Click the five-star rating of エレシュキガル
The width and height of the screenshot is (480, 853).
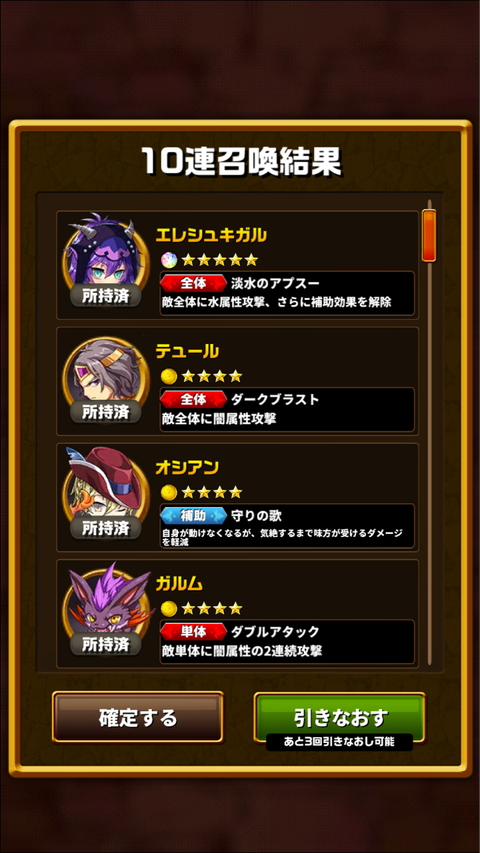[219, 260]
